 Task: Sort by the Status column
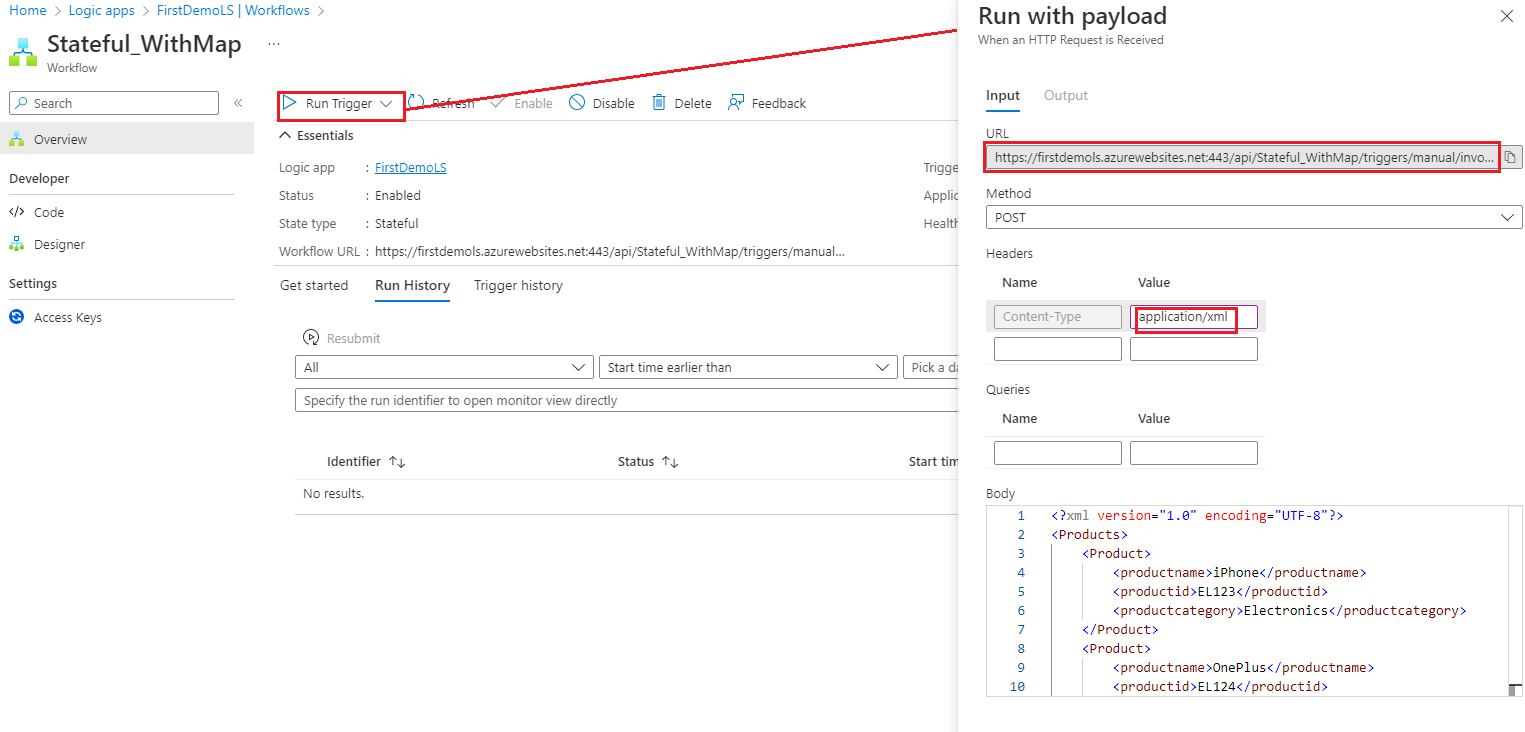648,461
